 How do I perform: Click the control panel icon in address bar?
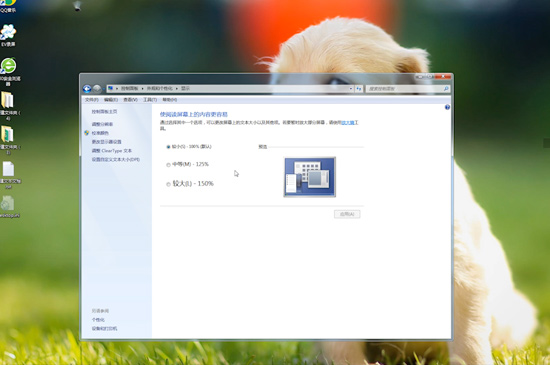click(x=110, y=88)
